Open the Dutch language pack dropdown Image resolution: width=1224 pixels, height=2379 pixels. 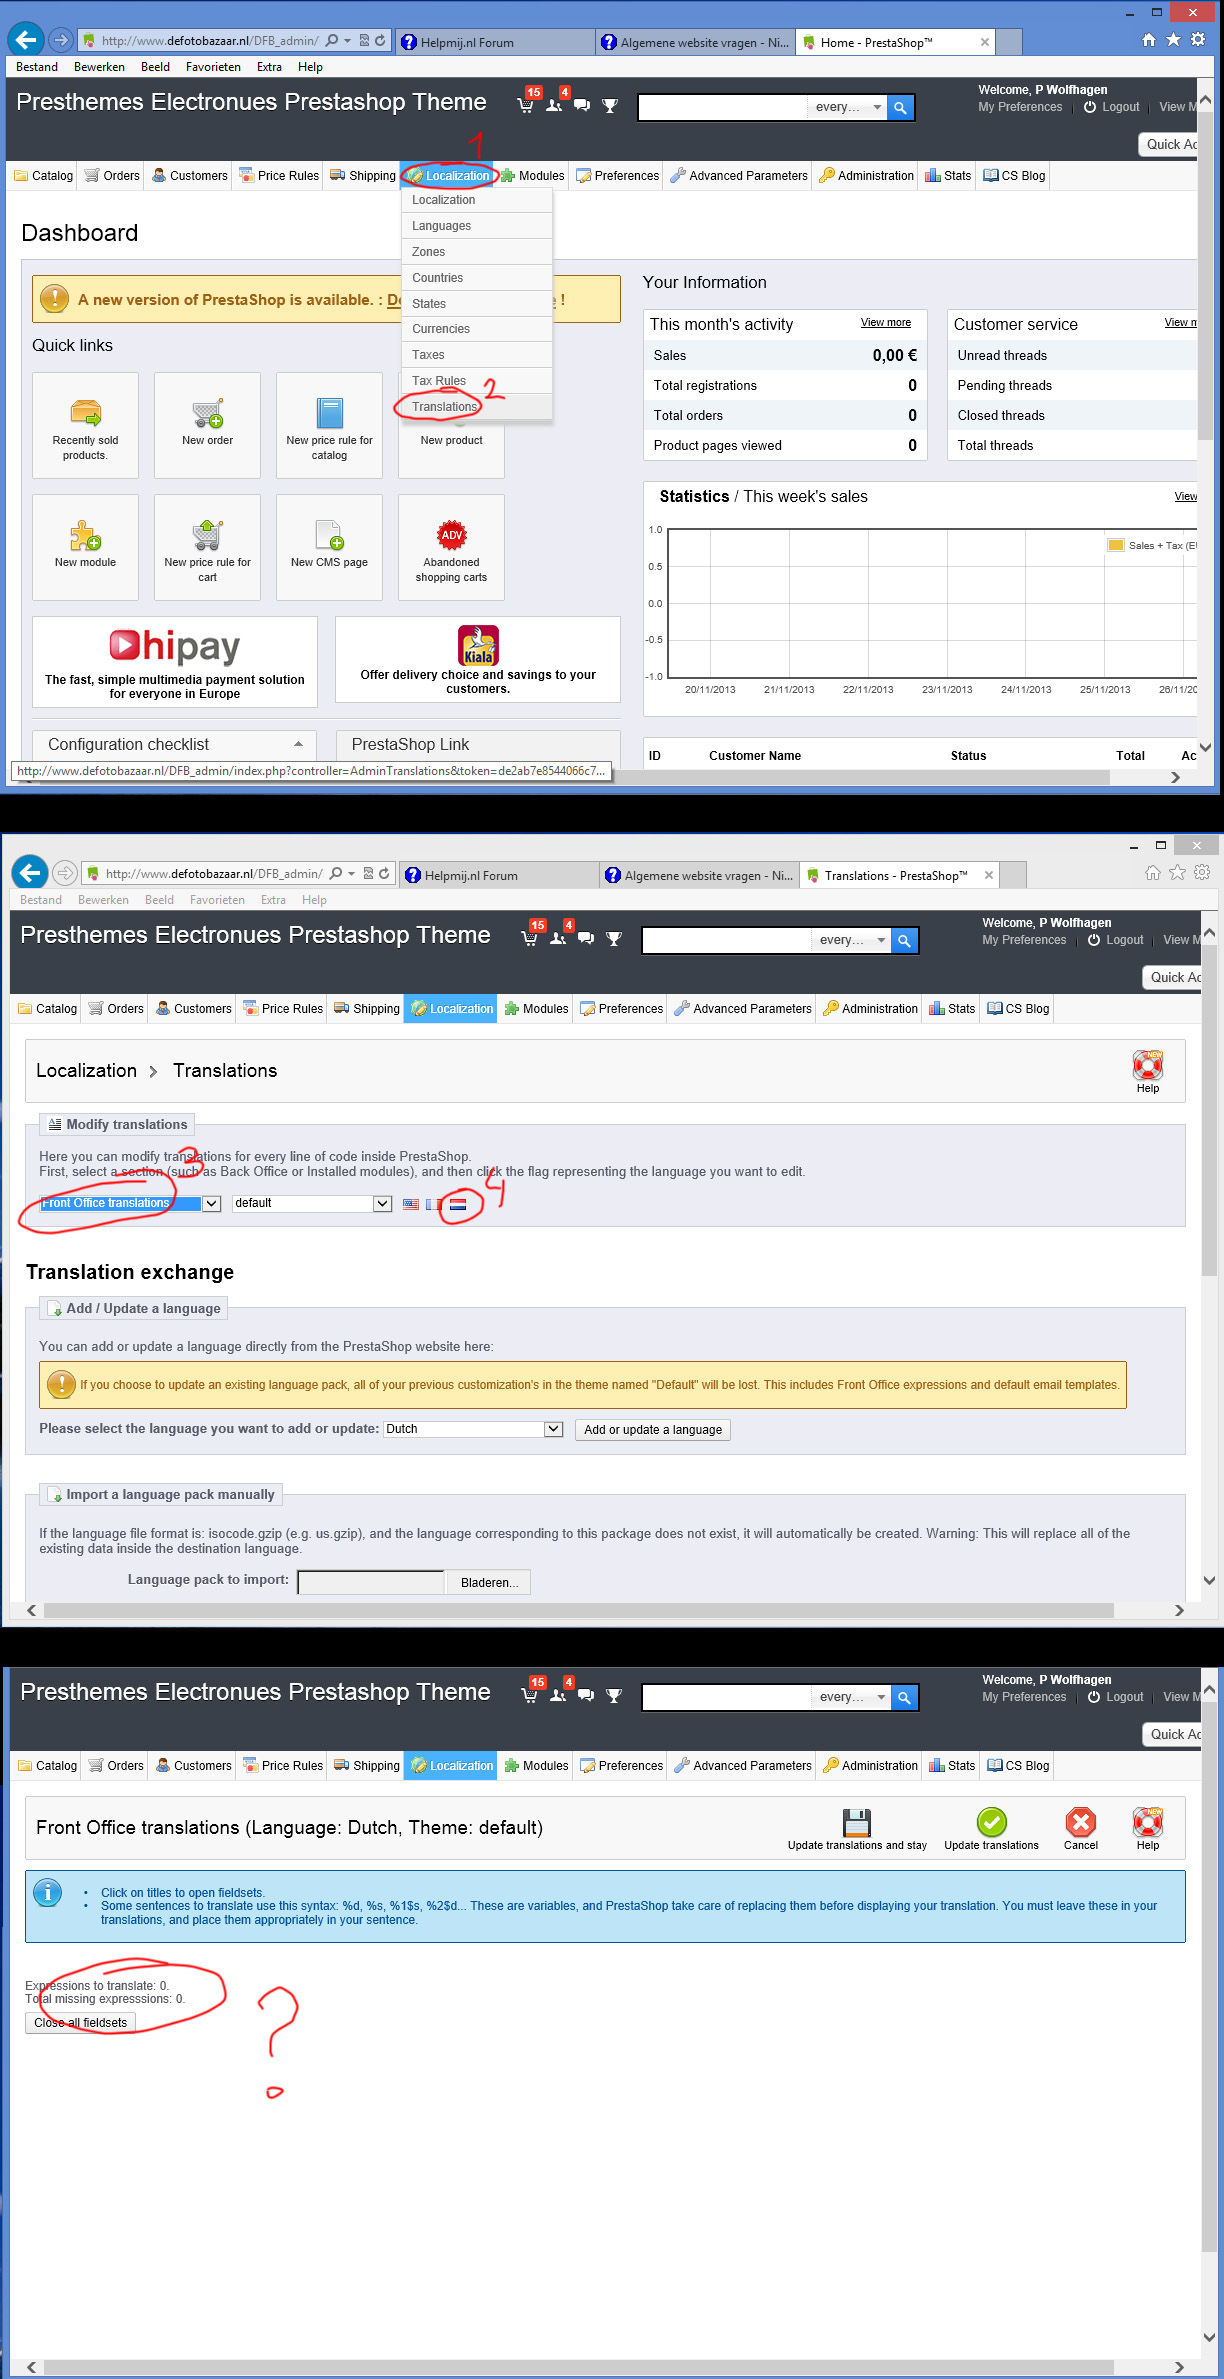[474, 1429]
